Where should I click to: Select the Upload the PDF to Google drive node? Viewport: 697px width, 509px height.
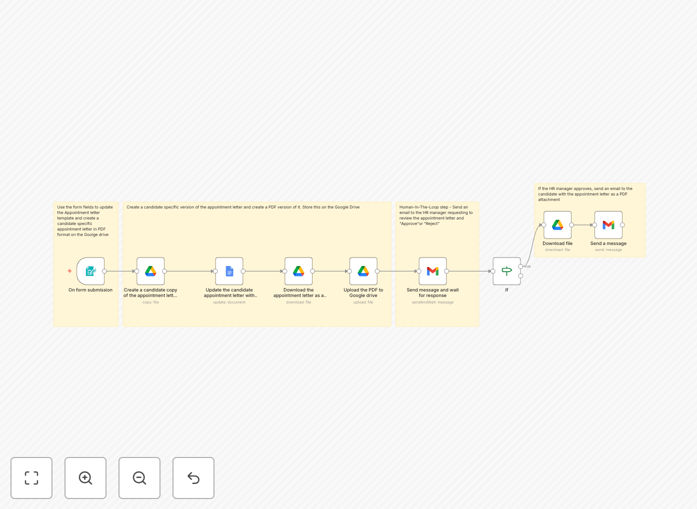tap(363, 271)
